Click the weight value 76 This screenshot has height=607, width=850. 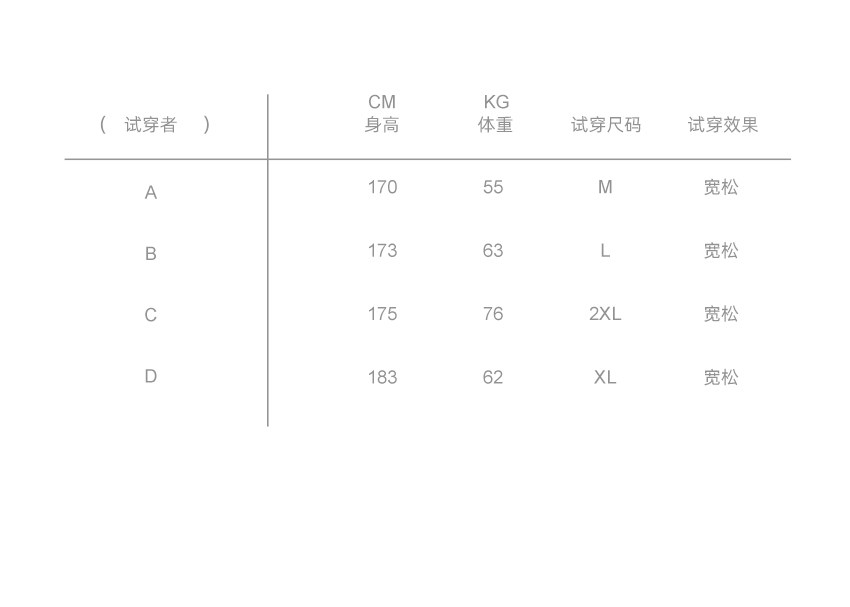[493, 314]
